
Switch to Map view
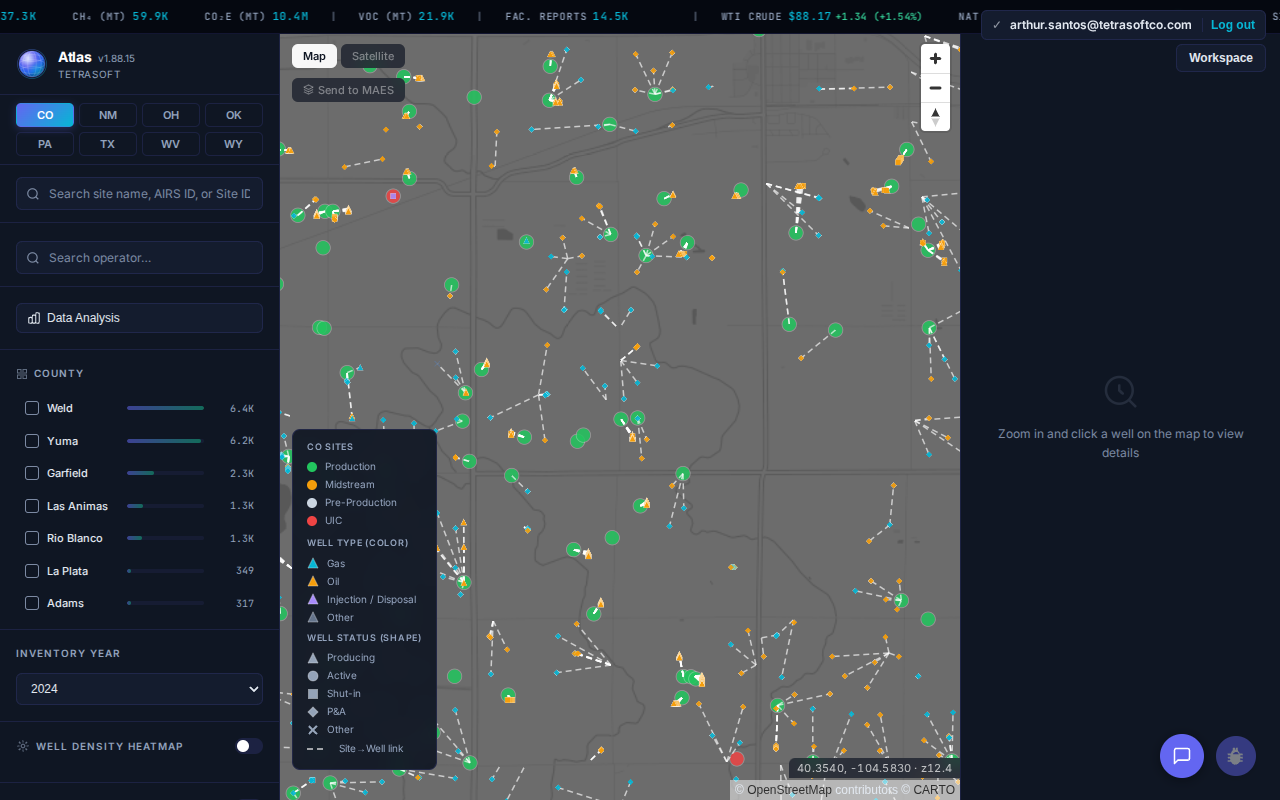(x=314, y=56)
